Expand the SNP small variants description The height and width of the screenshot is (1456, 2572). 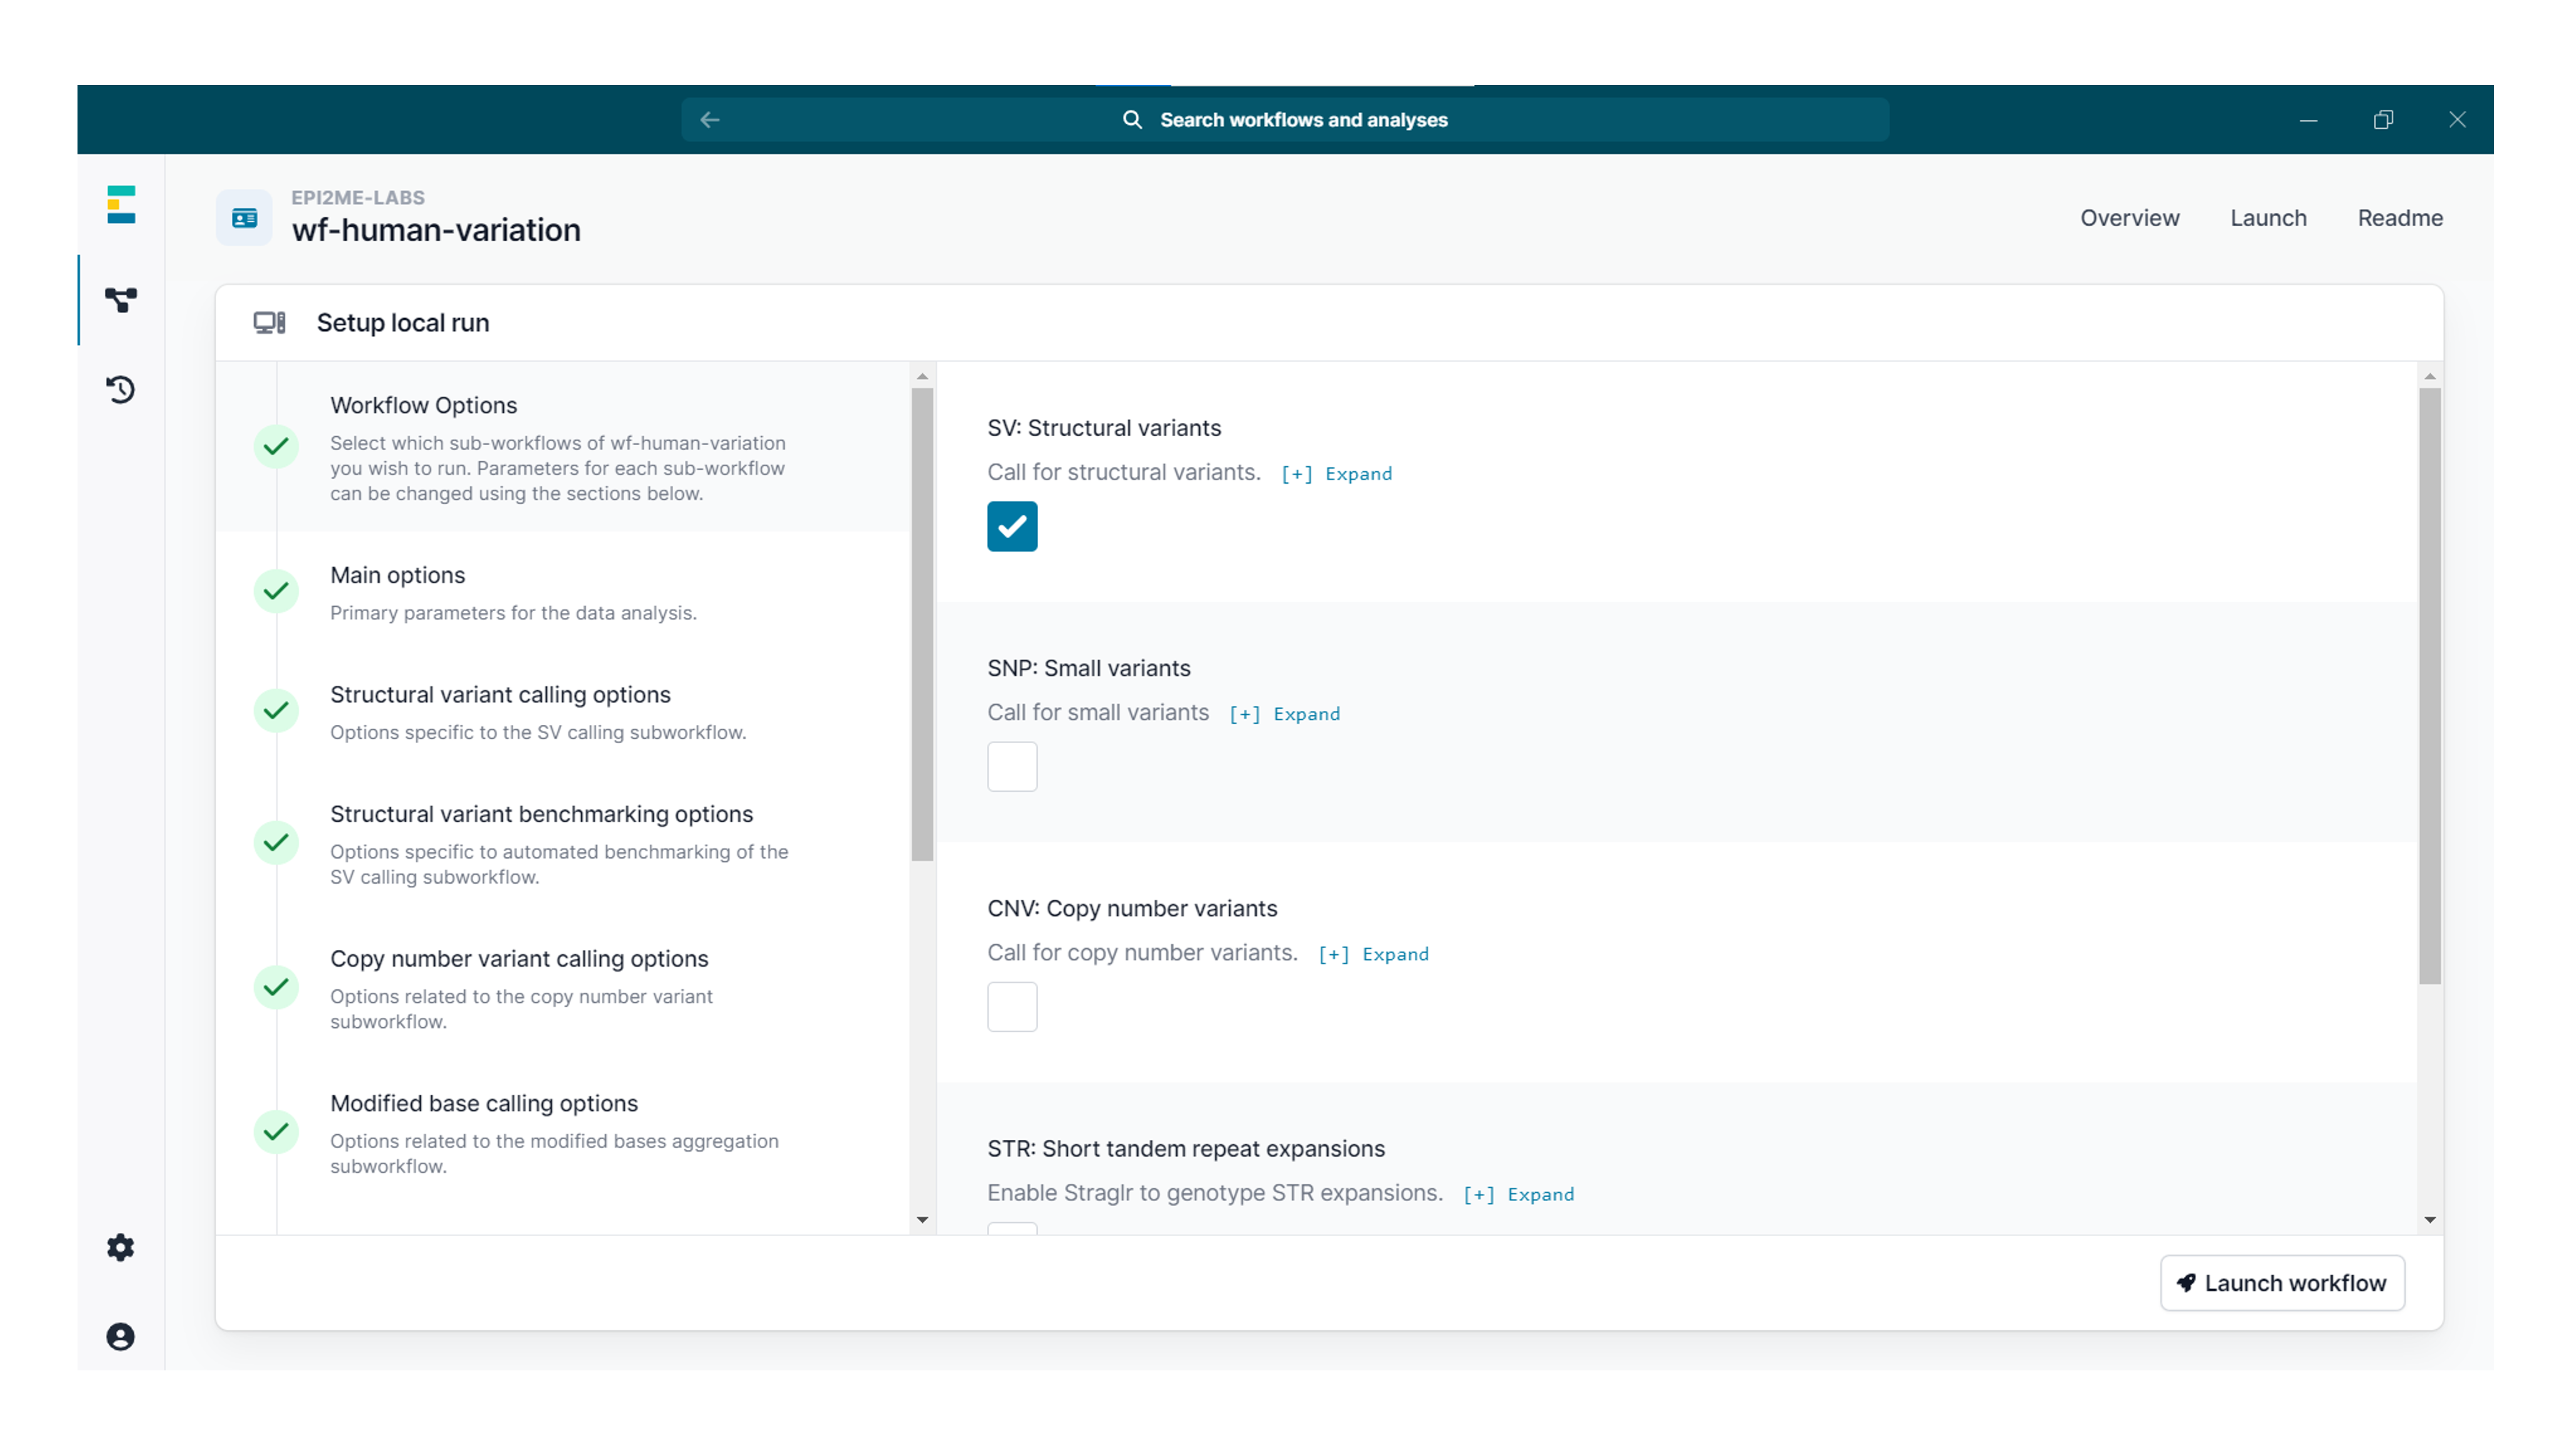(x=1284, y=714)
